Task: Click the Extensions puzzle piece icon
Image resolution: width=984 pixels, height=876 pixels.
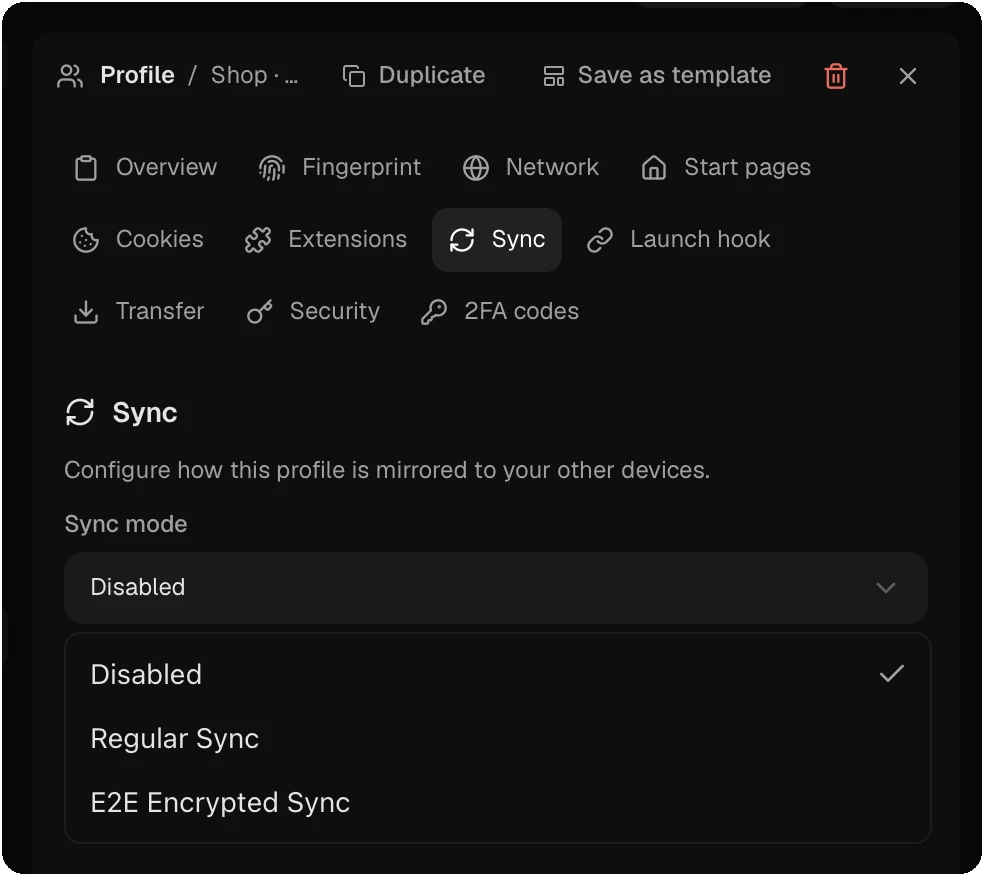Action: pyautogui.click(x=258, y=240)
